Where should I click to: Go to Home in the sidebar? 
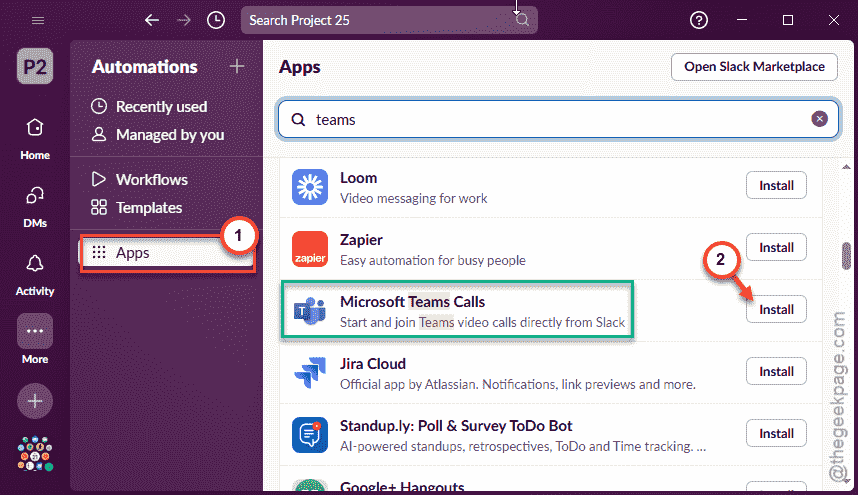click(x=35, y=139)
